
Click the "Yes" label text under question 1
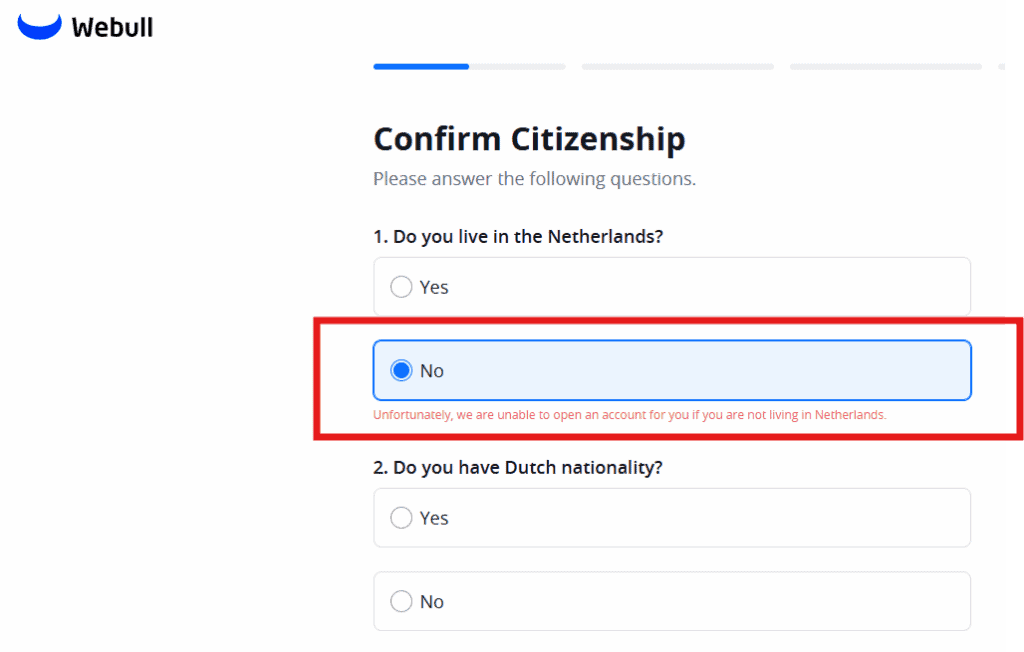[434, 287]
